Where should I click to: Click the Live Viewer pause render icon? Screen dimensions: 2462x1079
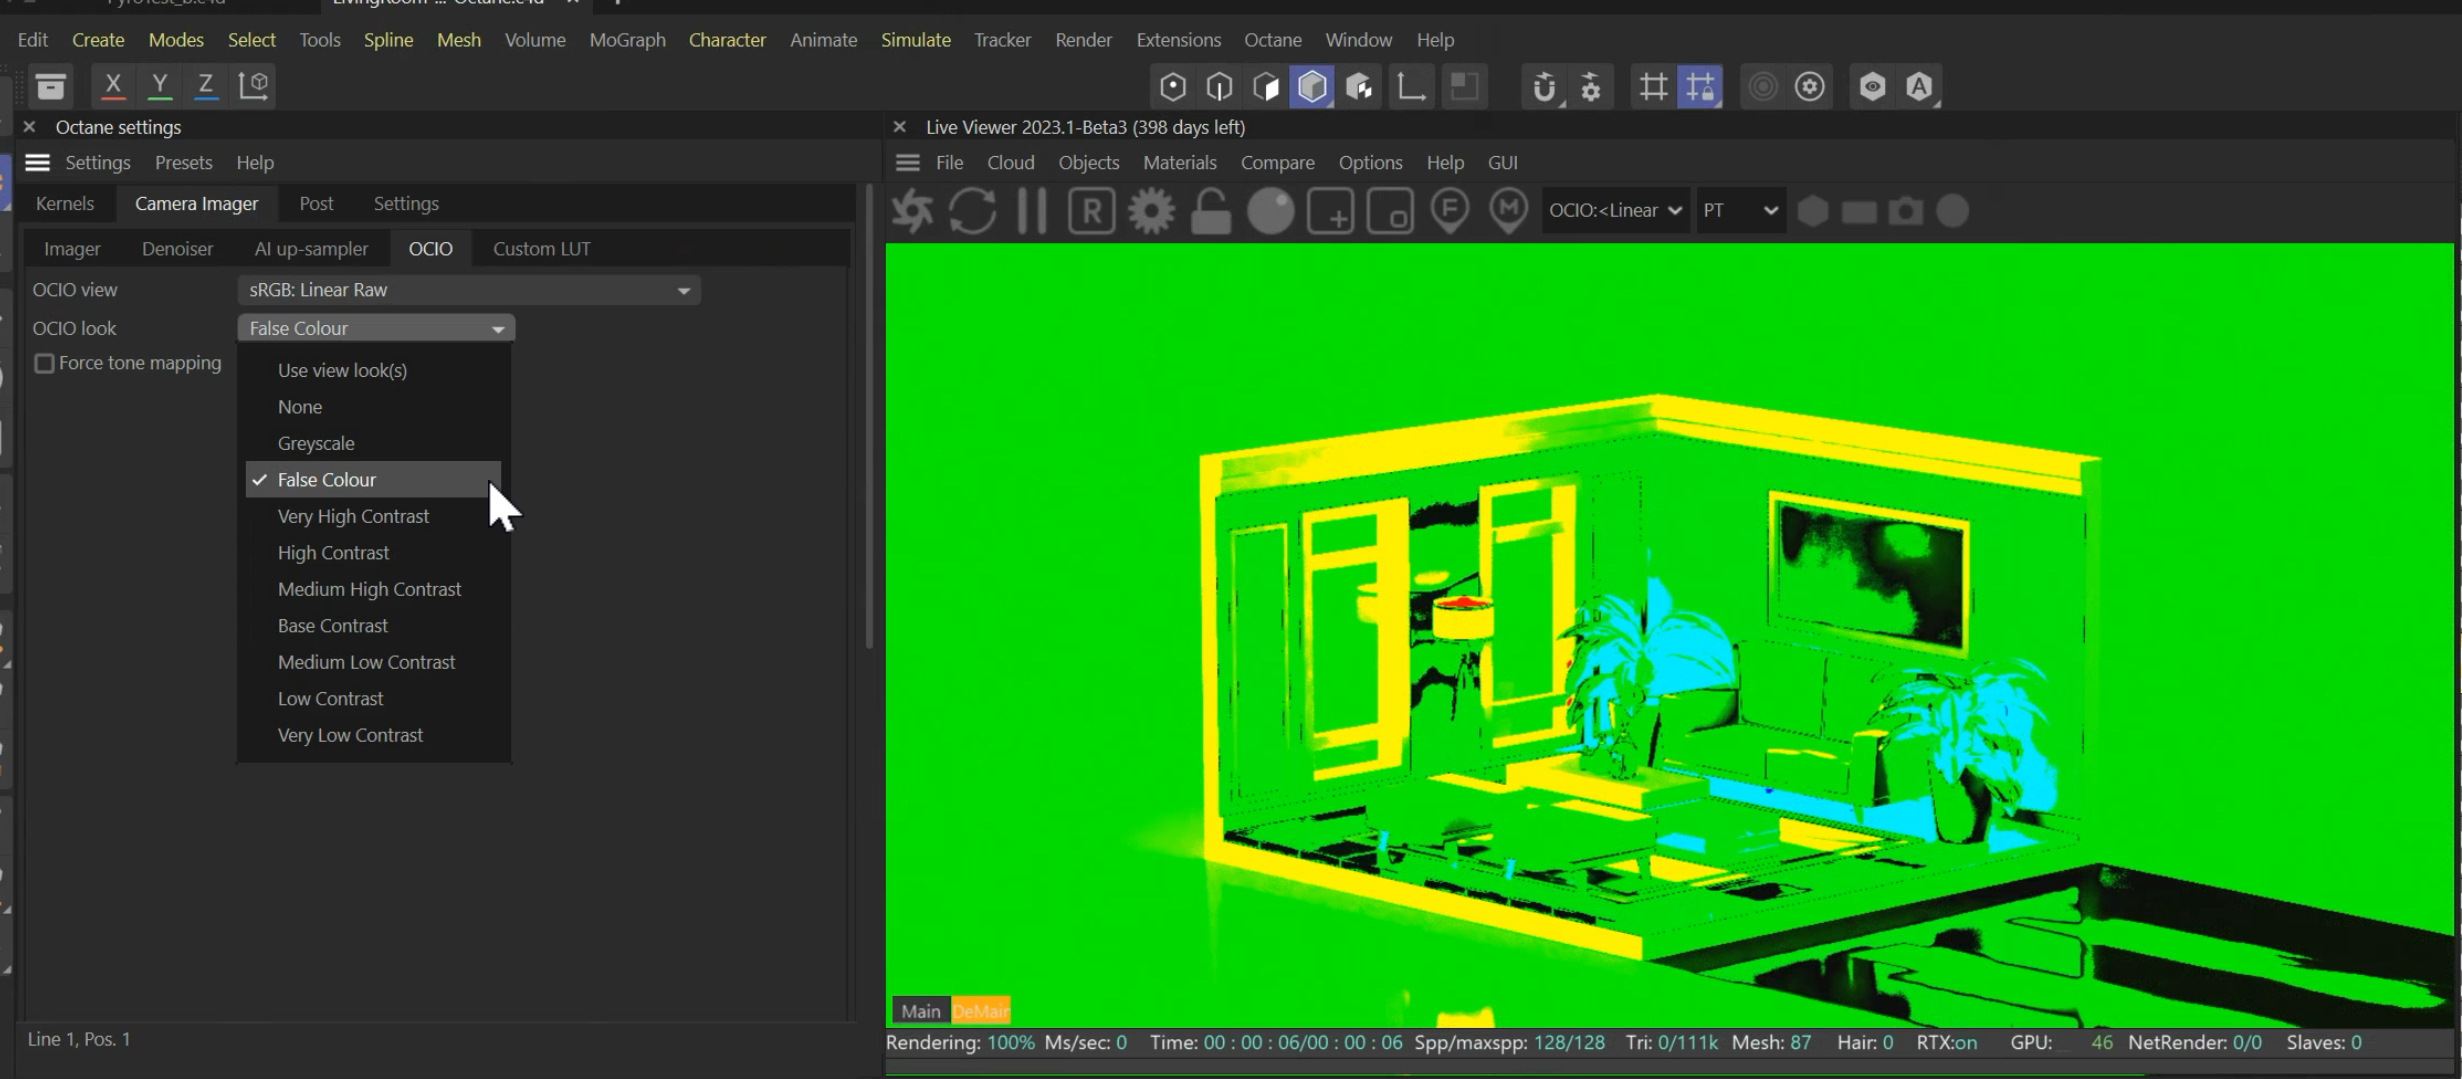(x=1031, y=211)
